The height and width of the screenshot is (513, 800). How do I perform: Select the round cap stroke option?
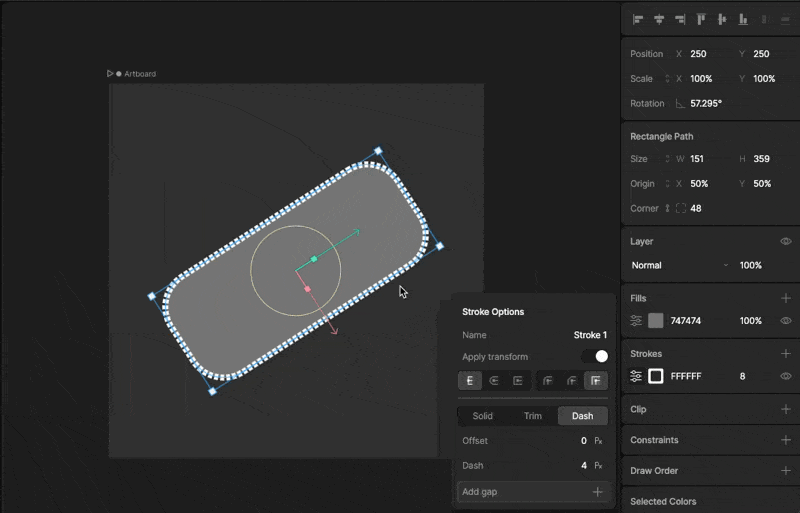494,380
